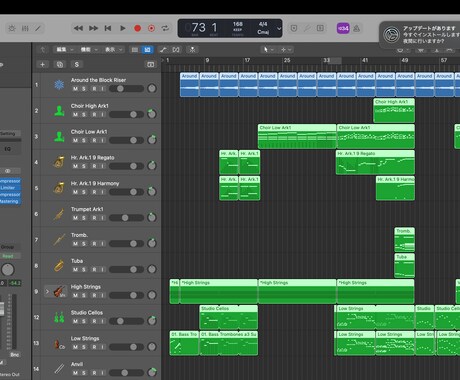Switch to list view icon in tracks menu bar
Image resolution: width=460 pixels, height=380 pixels.
(135, 50)
